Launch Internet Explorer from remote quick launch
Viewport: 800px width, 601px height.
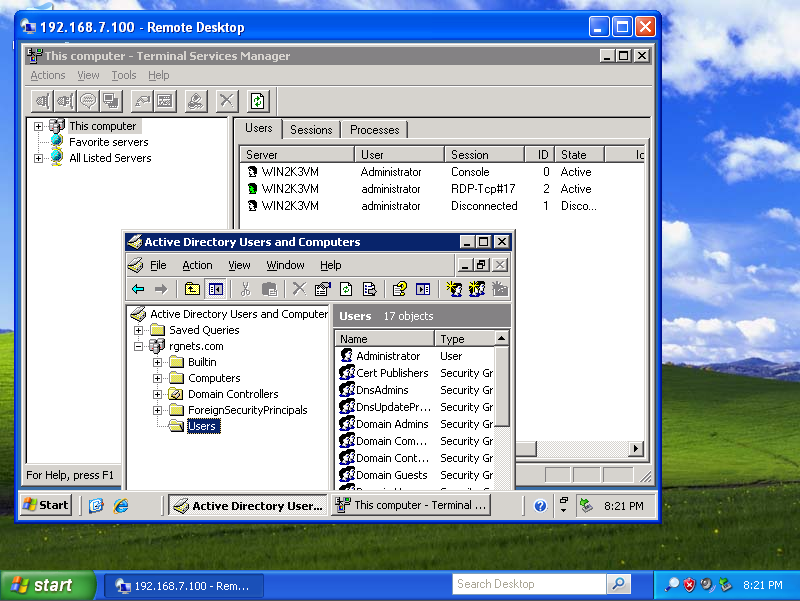pyautogui.click(x=121, y=506)
